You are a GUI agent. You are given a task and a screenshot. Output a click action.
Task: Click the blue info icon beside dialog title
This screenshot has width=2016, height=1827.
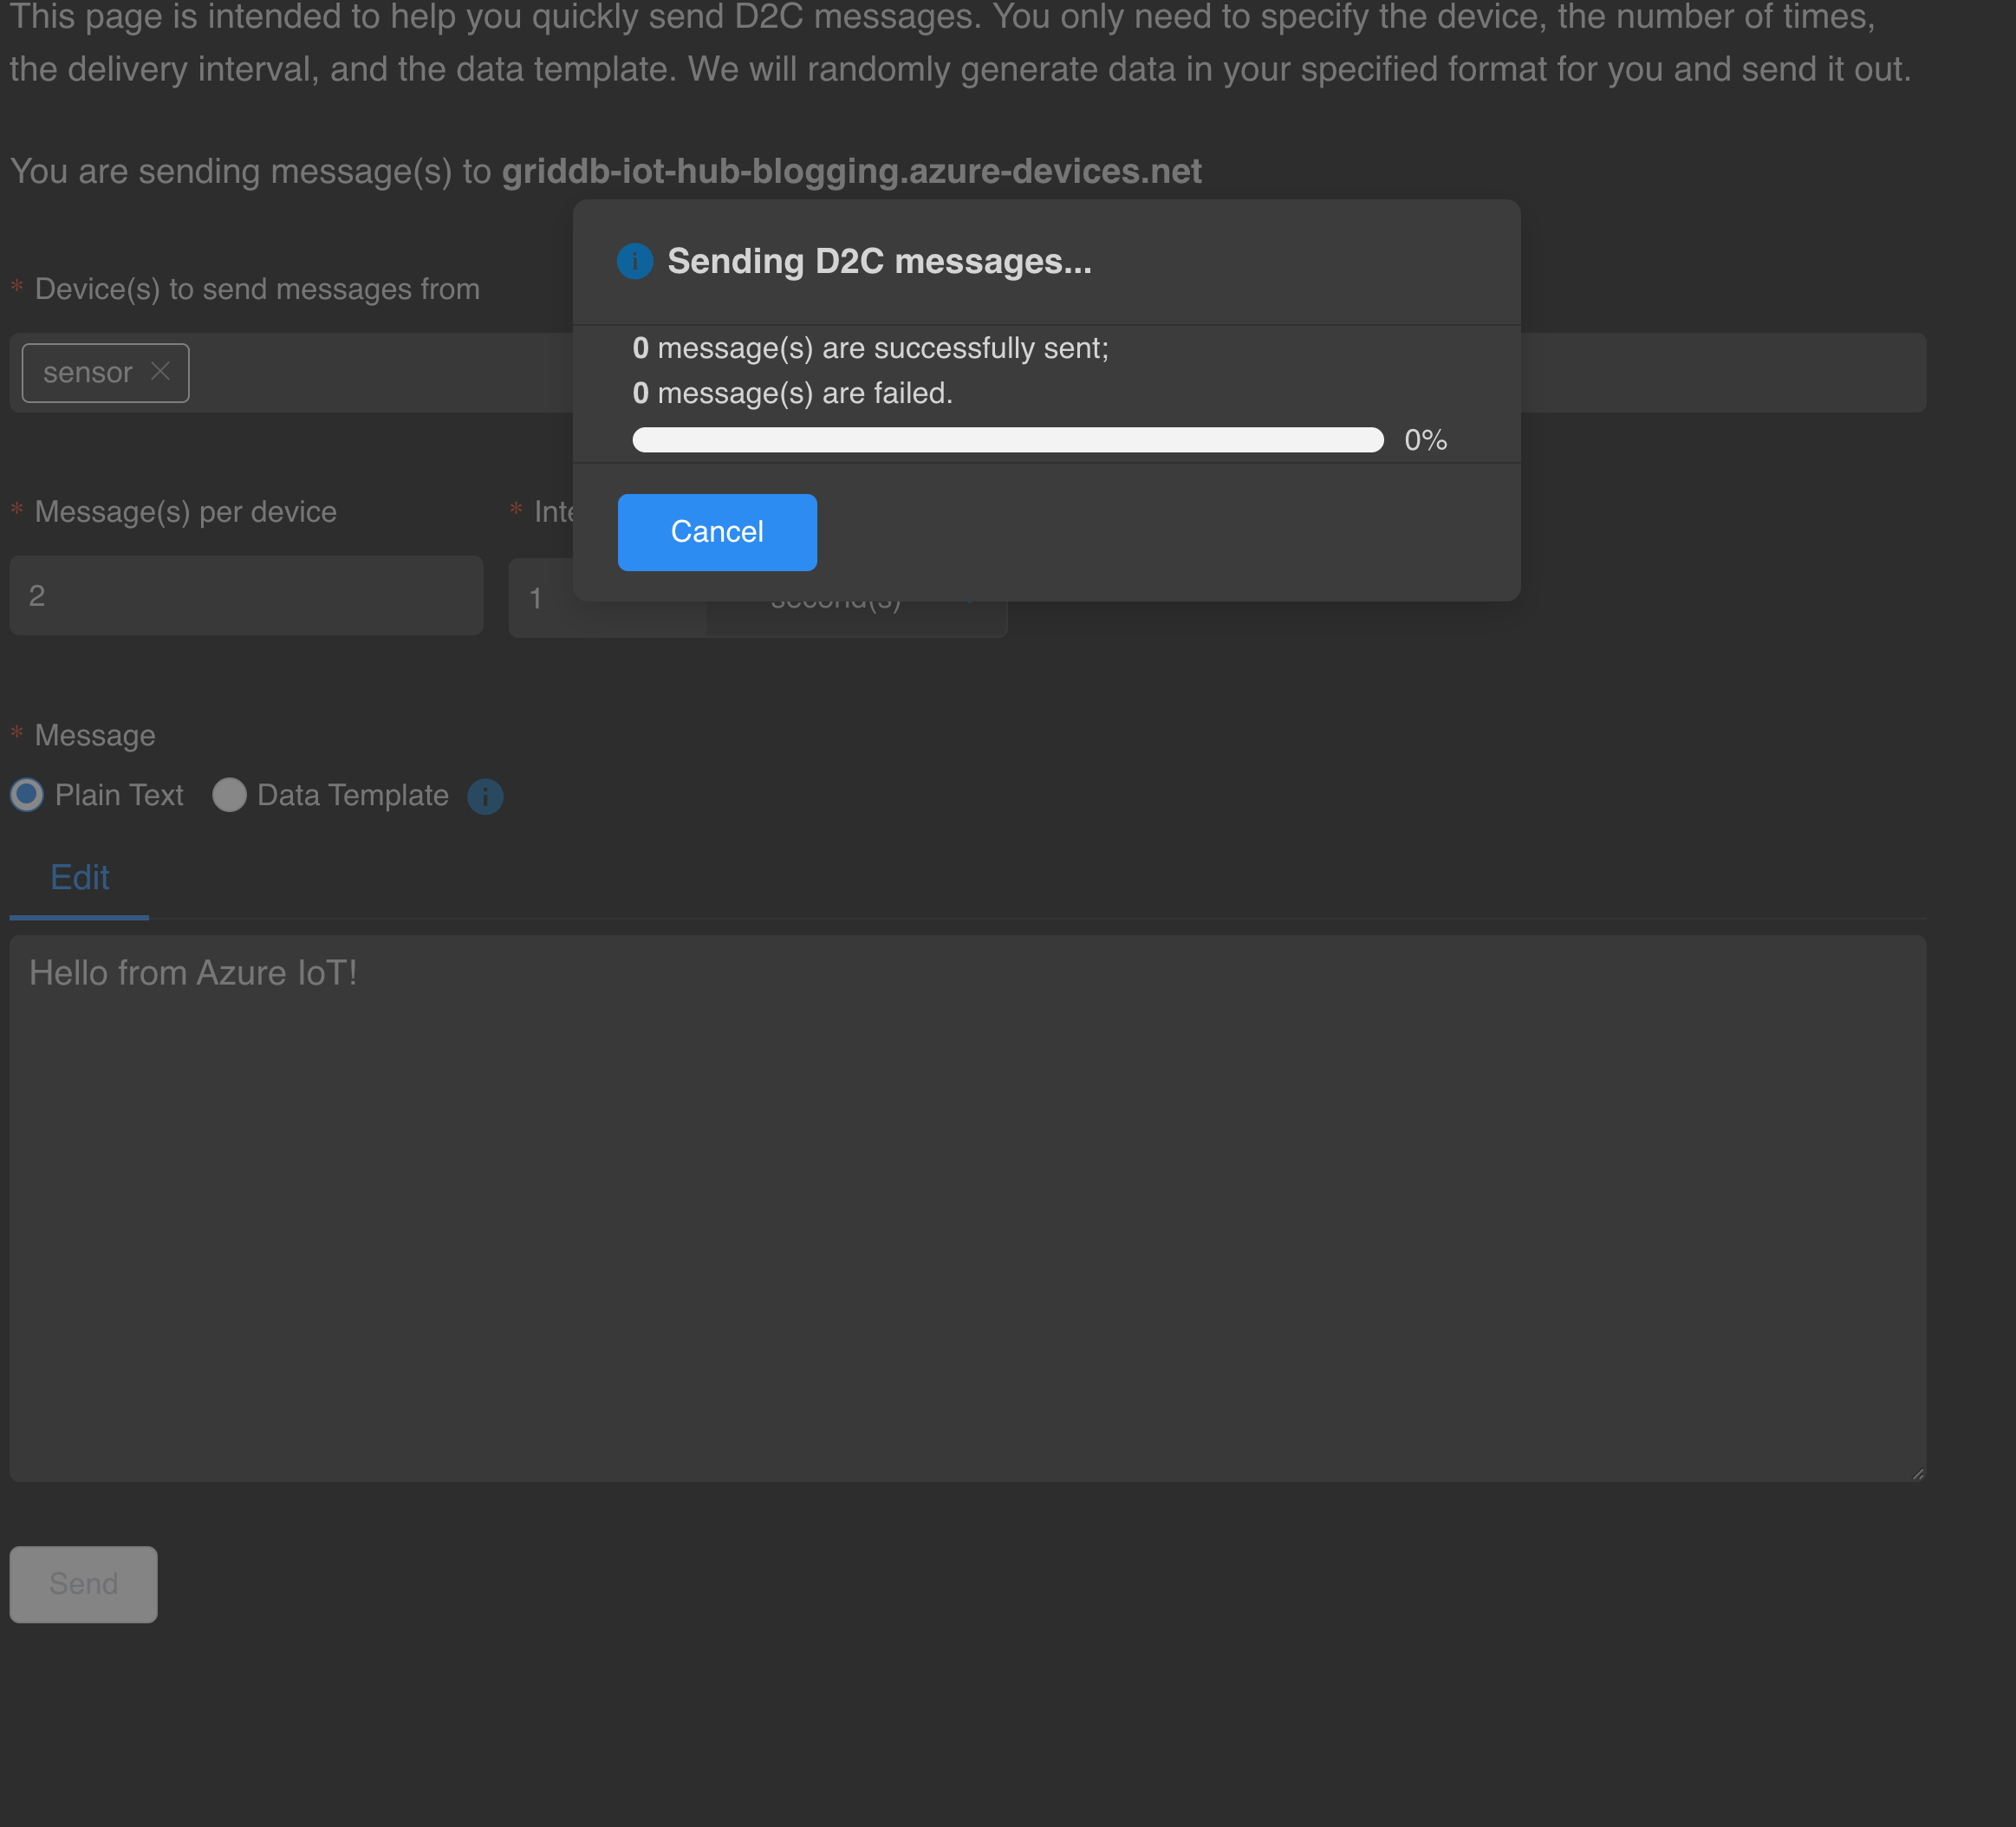click(634, 261)
